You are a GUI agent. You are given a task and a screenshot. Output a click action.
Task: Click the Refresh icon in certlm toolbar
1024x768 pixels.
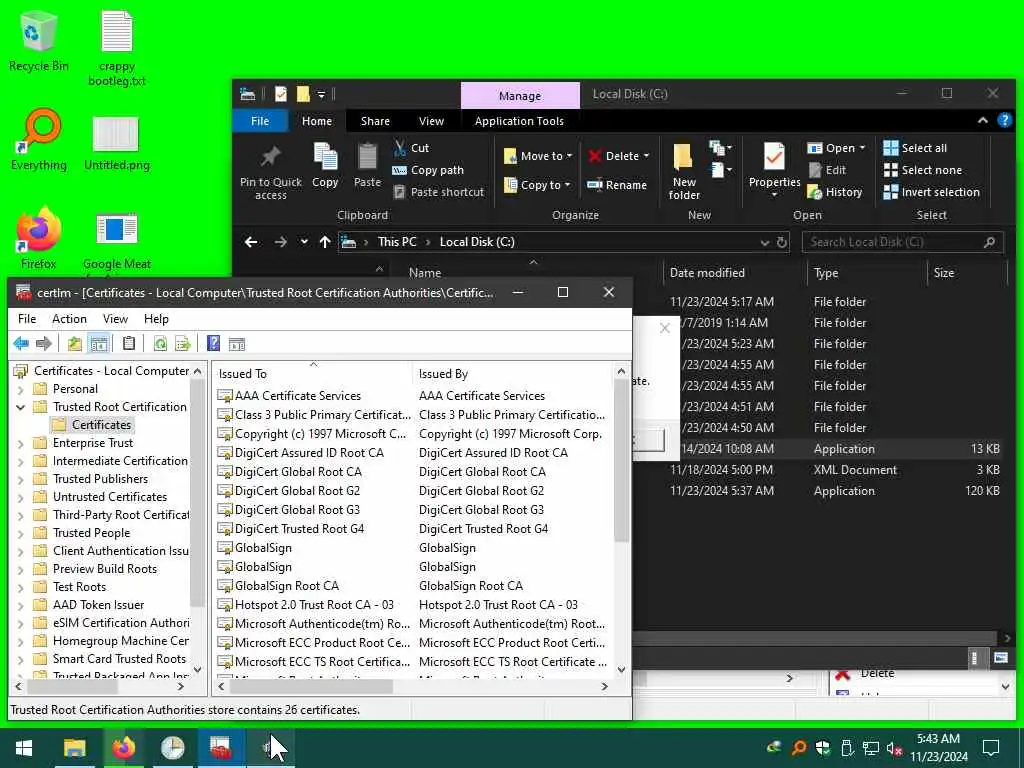pyautogui.click(x=160, y=344)
